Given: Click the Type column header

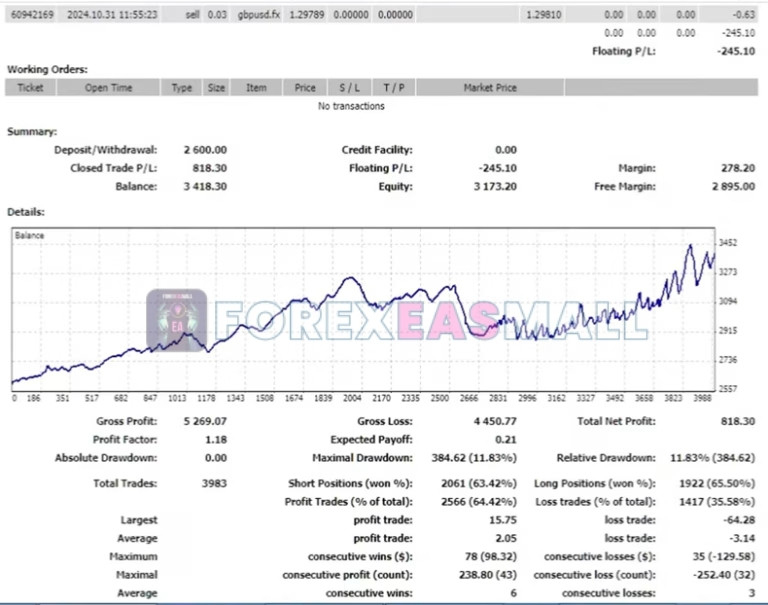Looking at the screenshot, I should pos(181,88).
